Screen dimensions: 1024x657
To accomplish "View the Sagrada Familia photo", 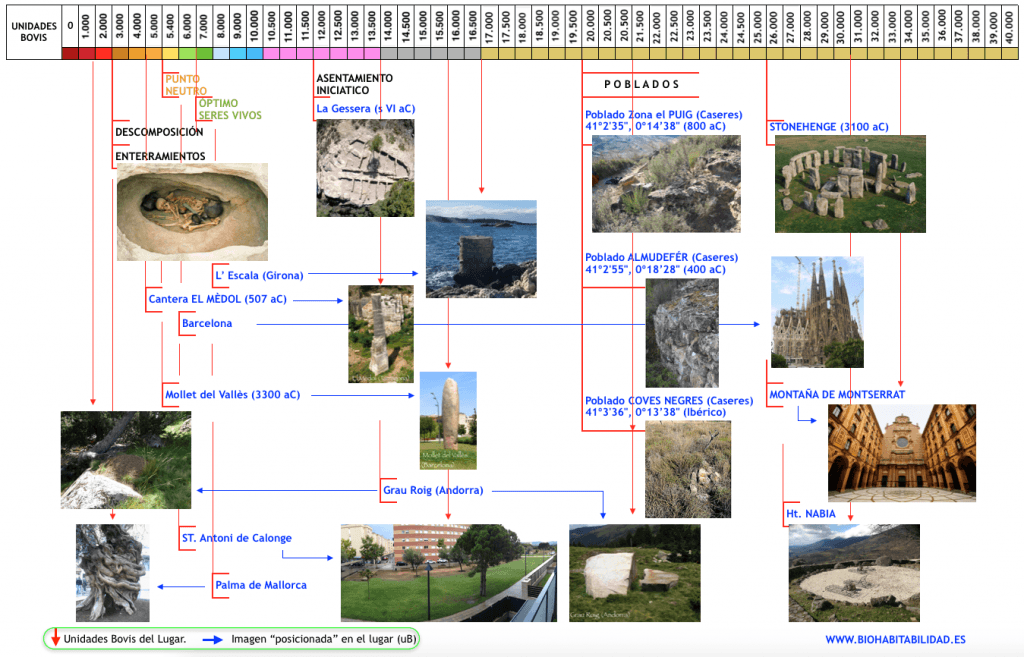I will (817, 312).
